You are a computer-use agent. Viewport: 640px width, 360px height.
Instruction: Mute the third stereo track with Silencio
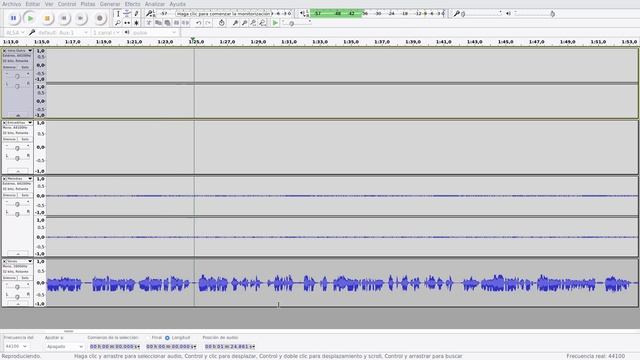[x=9, y=195]
